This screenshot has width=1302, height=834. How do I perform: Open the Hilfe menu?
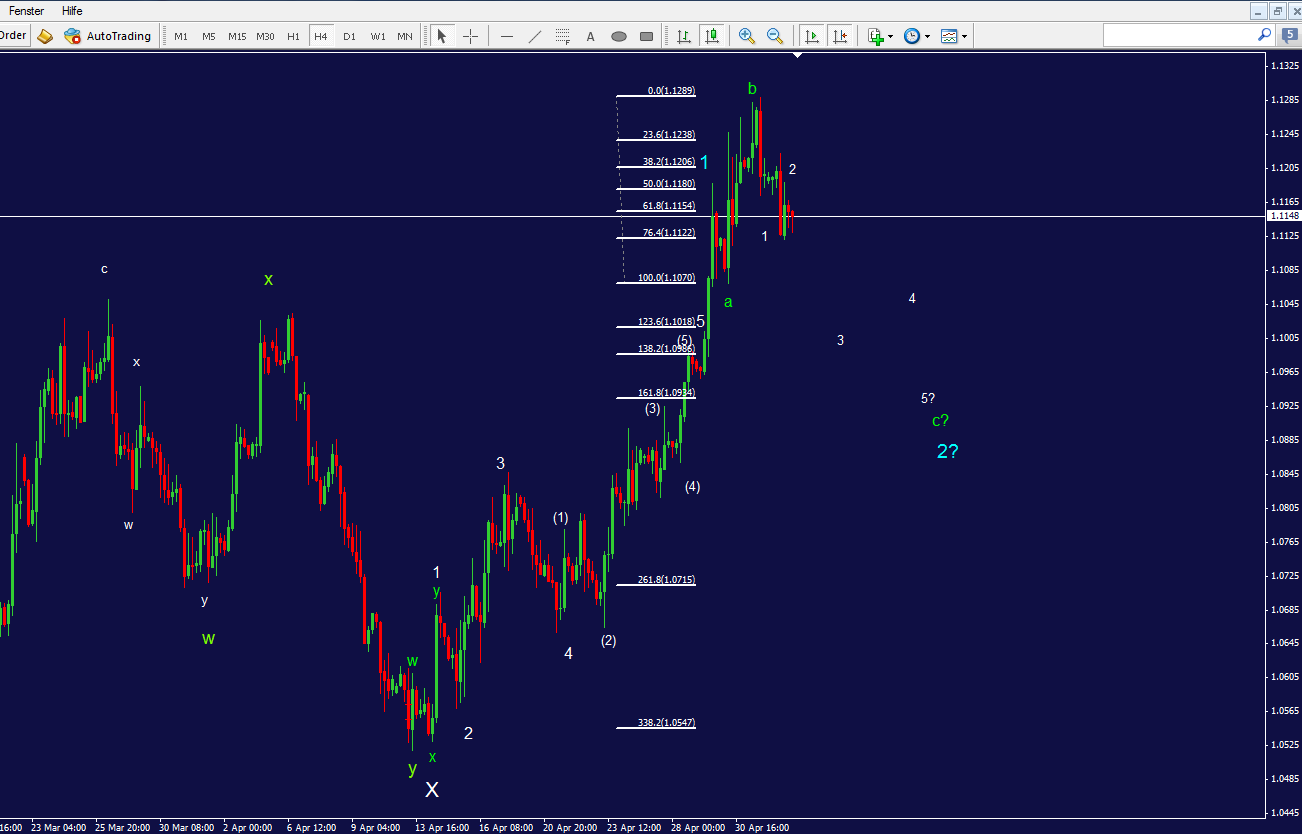click(71, 11)
